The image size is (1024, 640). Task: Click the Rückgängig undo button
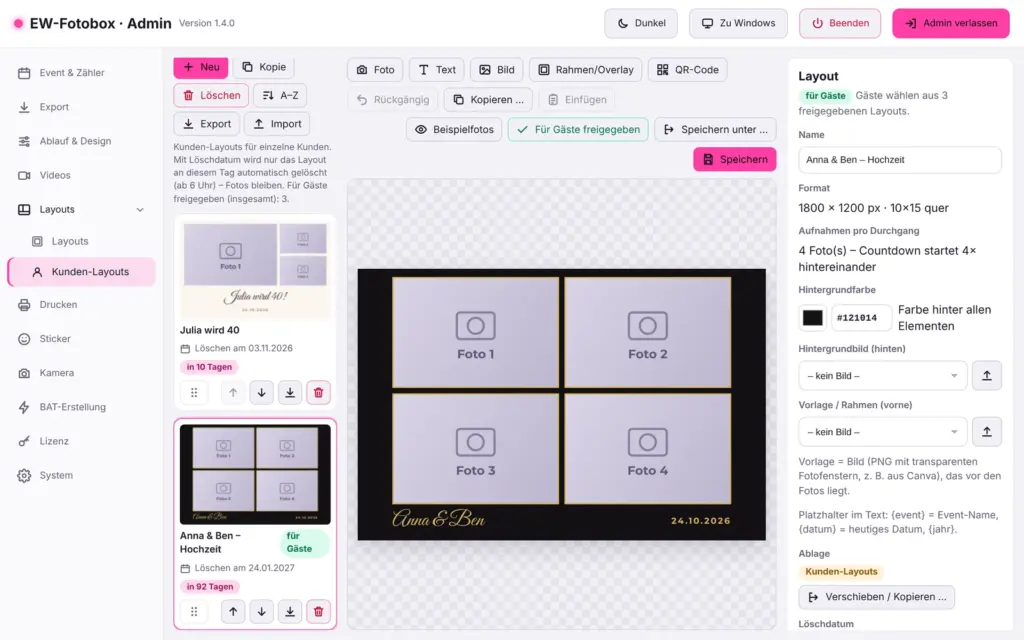(392, 100)
